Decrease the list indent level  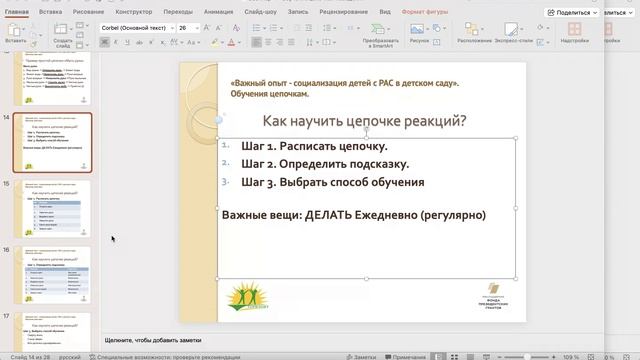tap(297, 28)
